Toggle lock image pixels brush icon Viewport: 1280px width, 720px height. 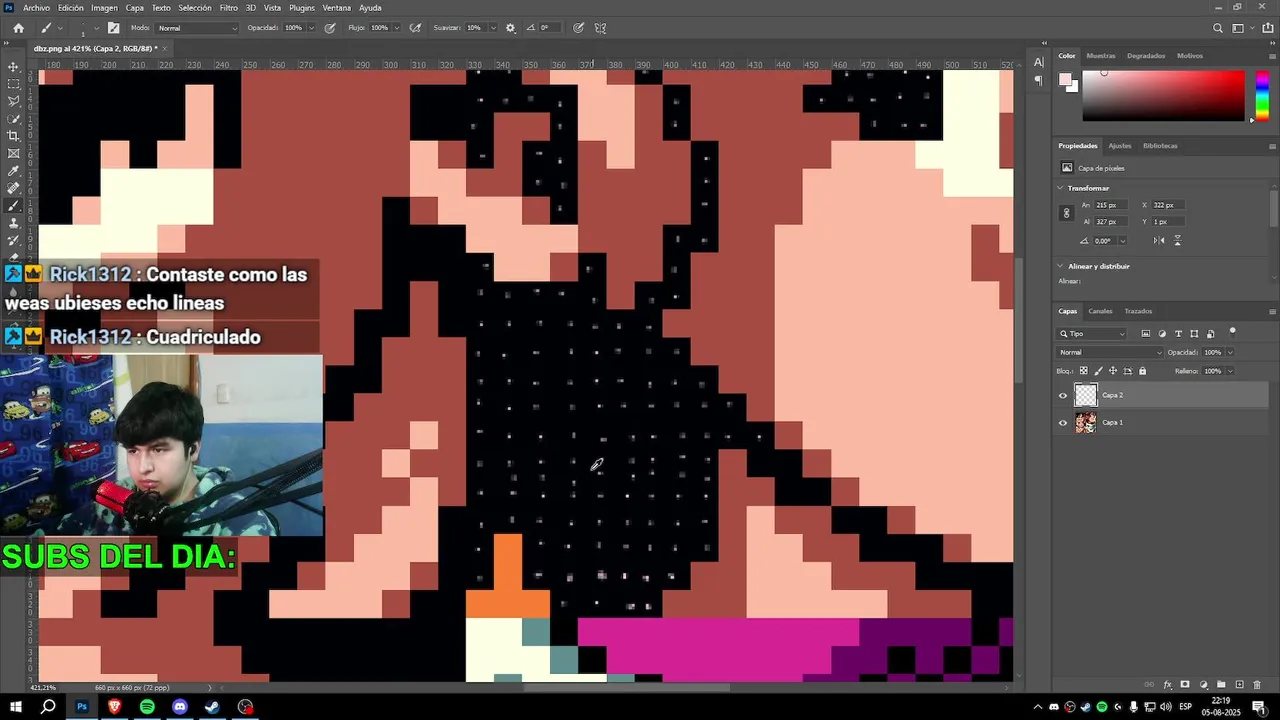point(1098,371)
